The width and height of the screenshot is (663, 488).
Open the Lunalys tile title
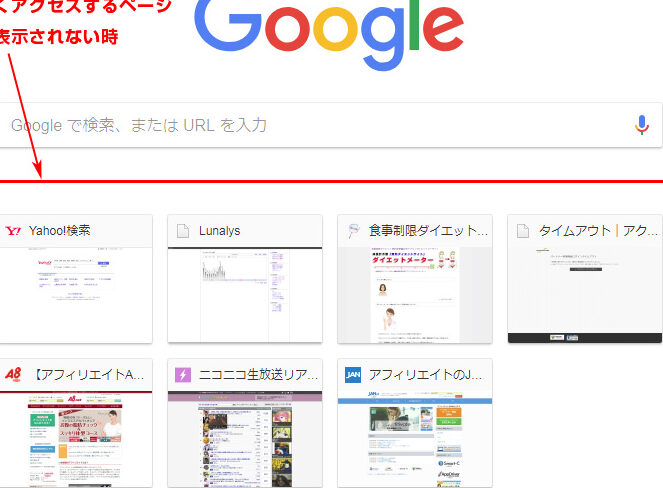click(219, 231)
